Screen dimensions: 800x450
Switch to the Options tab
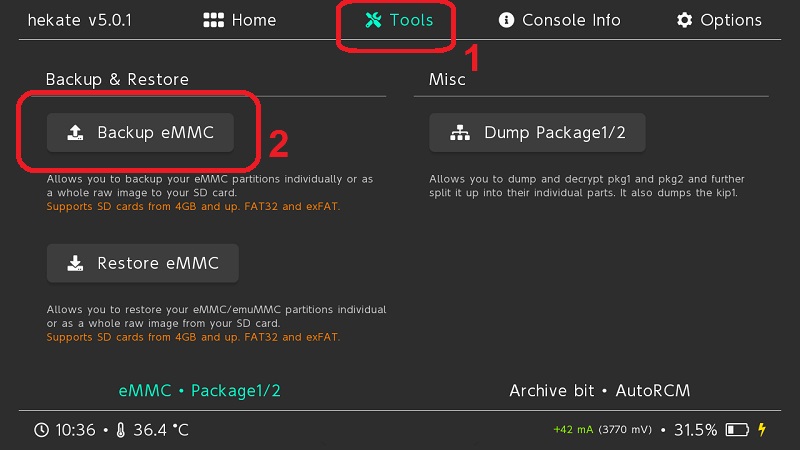(719, 20)
